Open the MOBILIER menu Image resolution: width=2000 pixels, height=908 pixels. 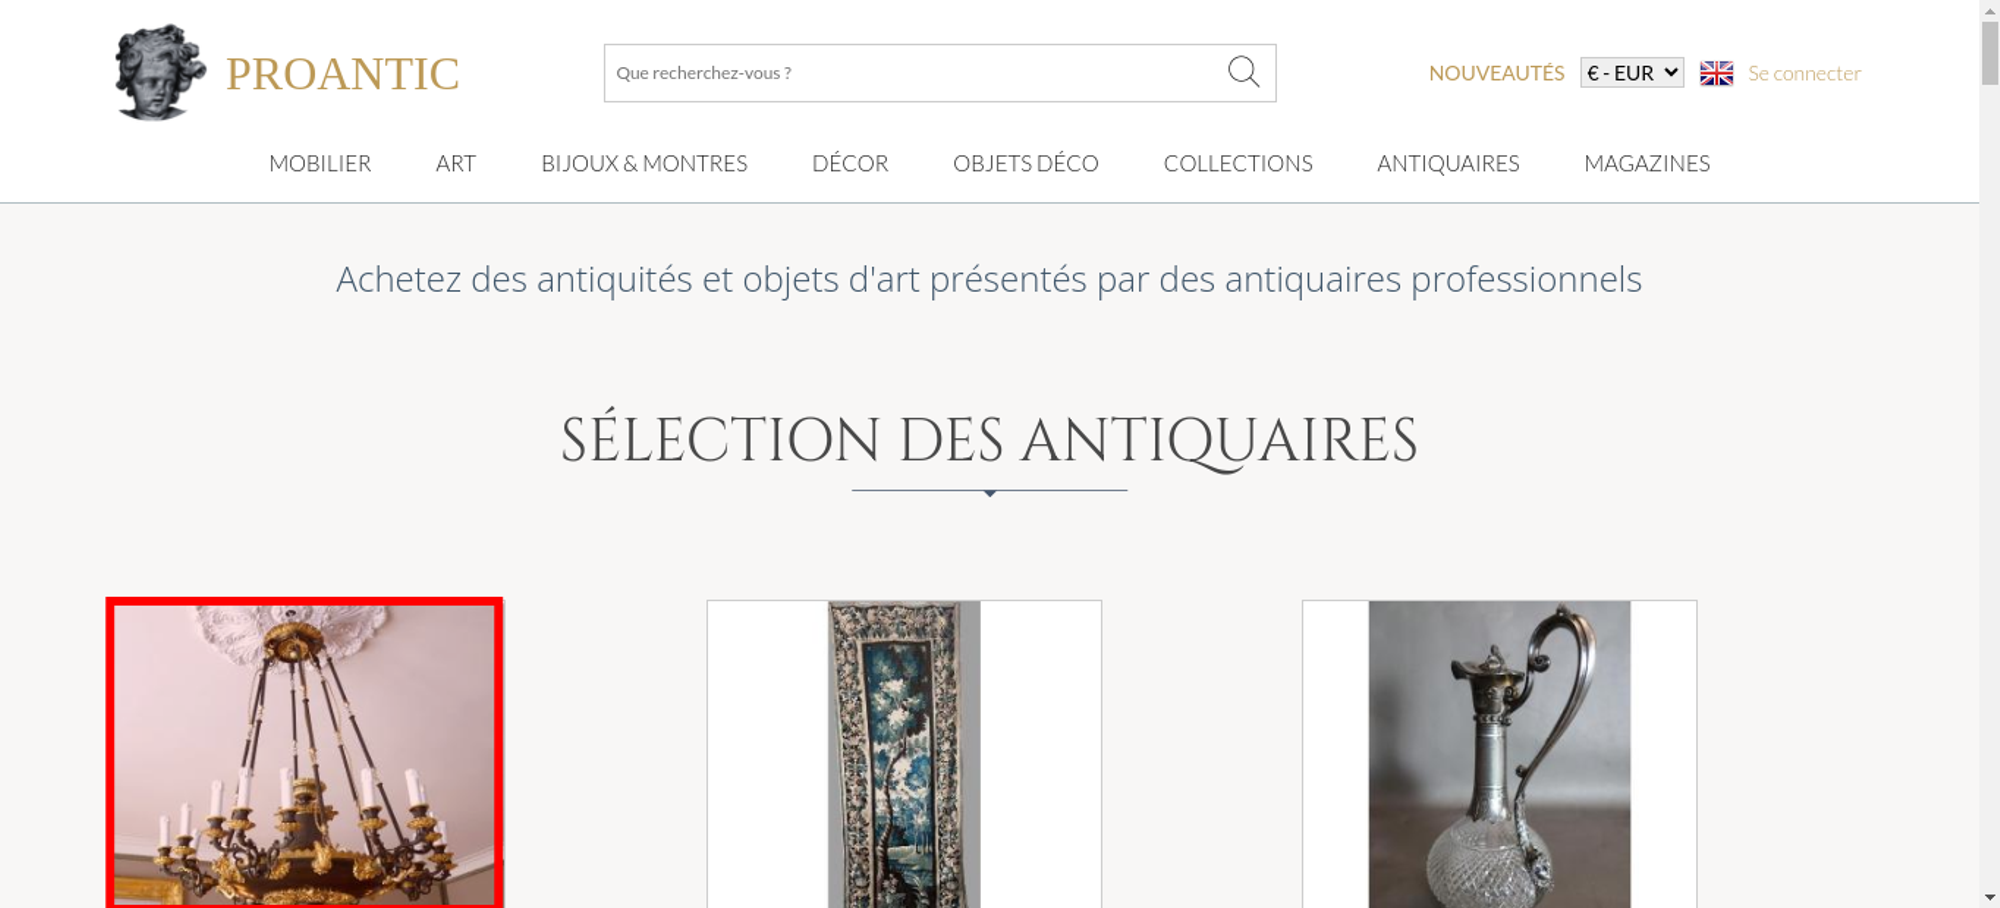pos(320,163)
